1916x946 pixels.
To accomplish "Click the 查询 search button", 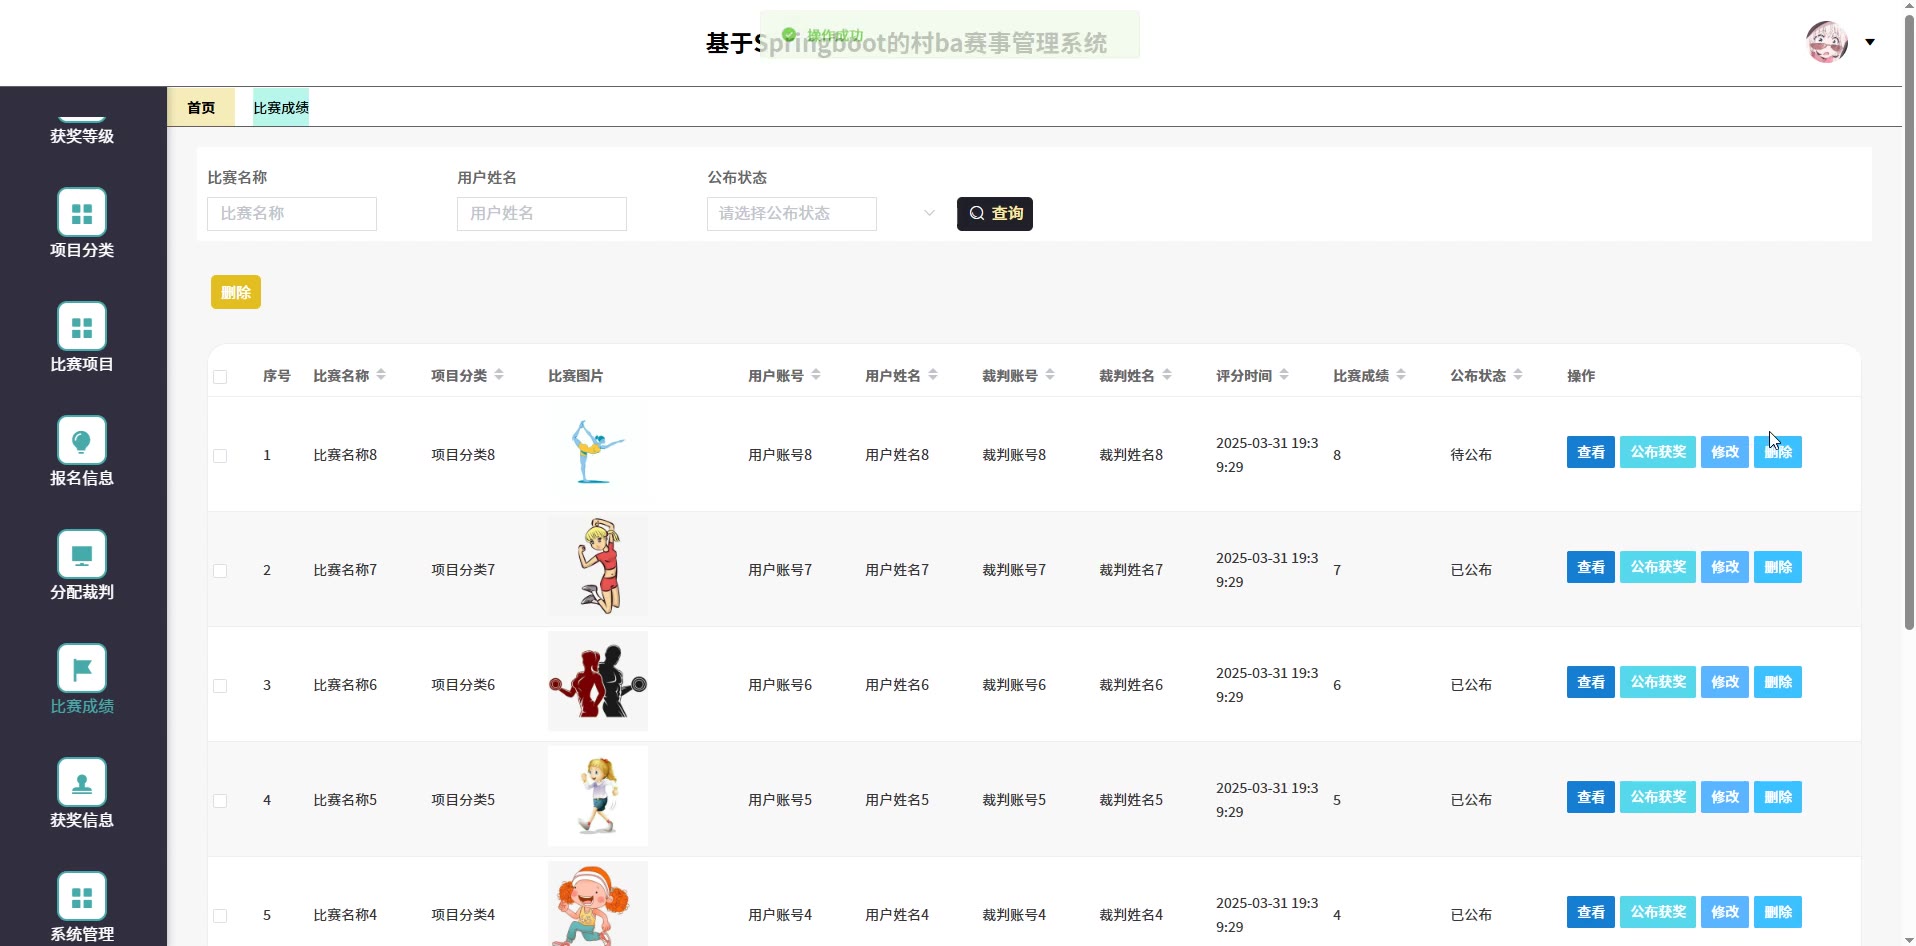I will (994, 214).
